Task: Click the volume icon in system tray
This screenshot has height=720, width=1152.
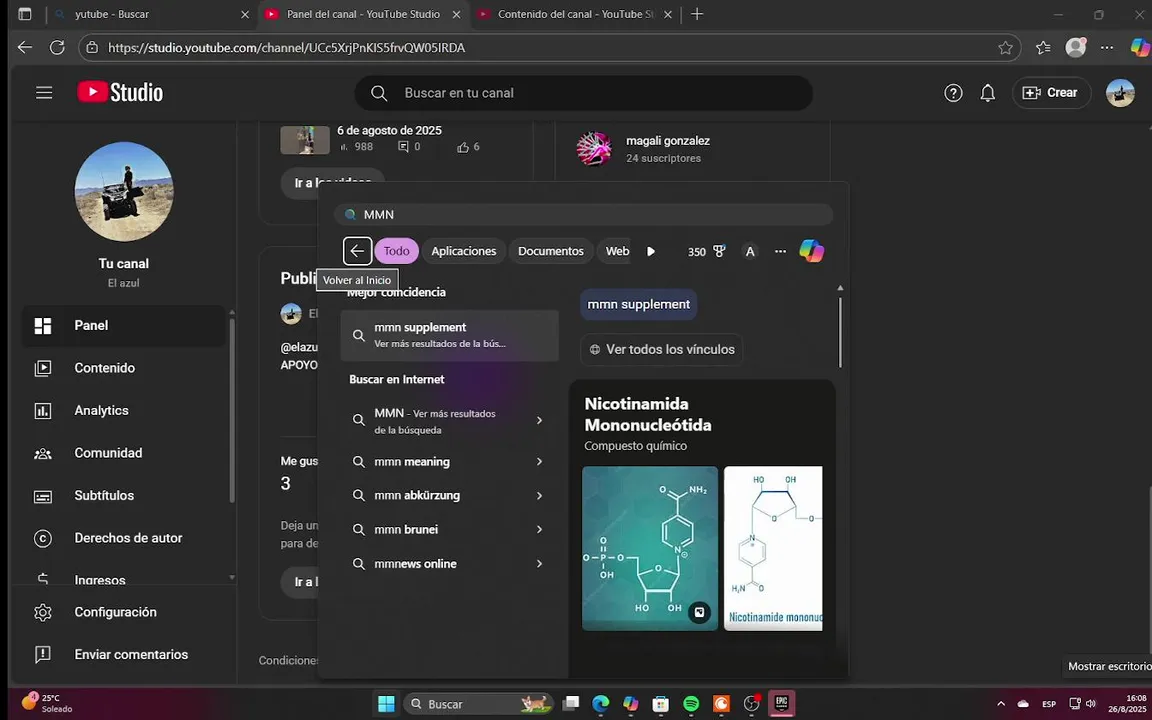Action: pyautogui.click(x=1091, y=704)
